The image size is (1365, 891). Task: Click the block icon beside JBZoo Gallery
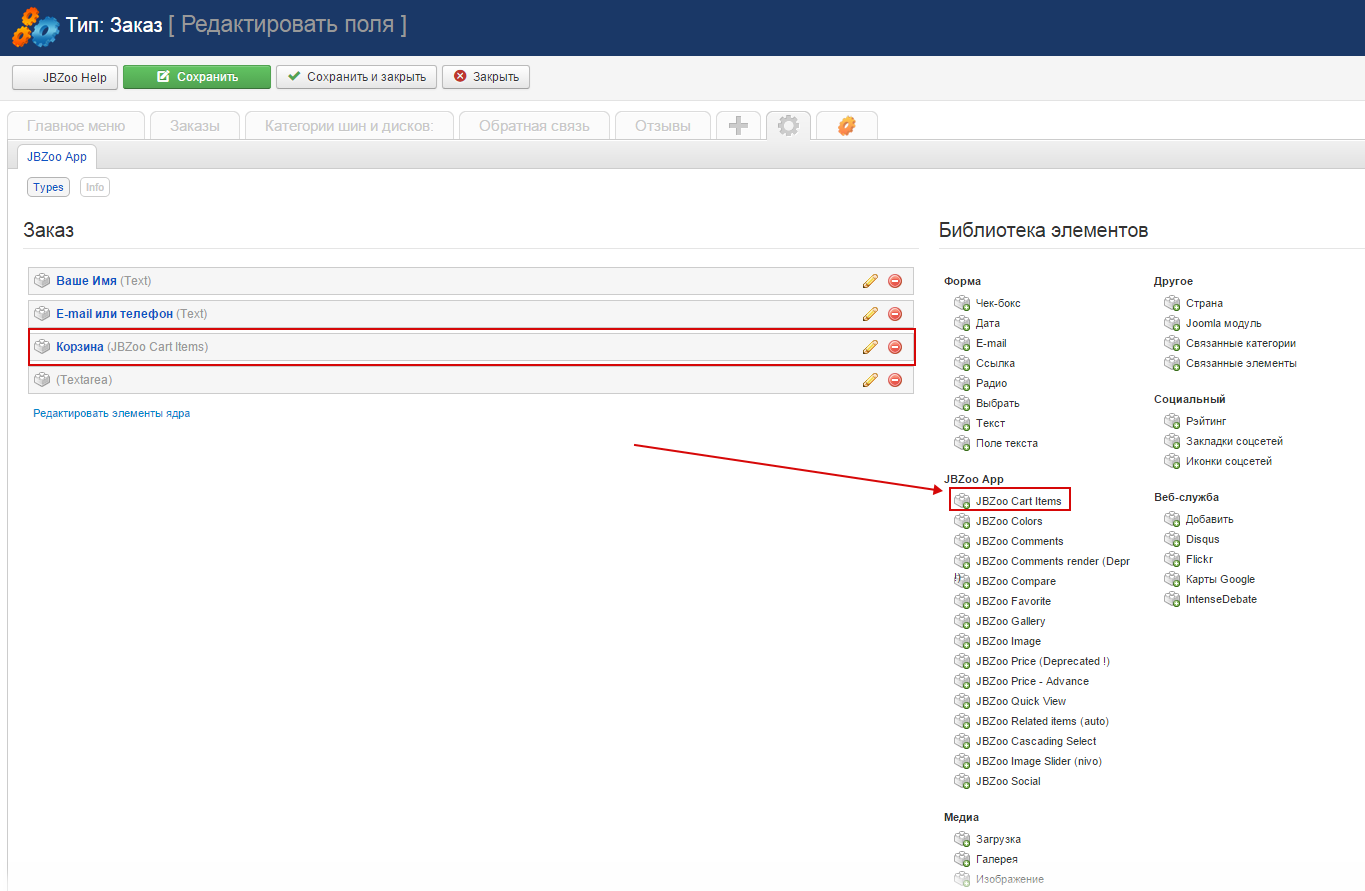point(962,621)
